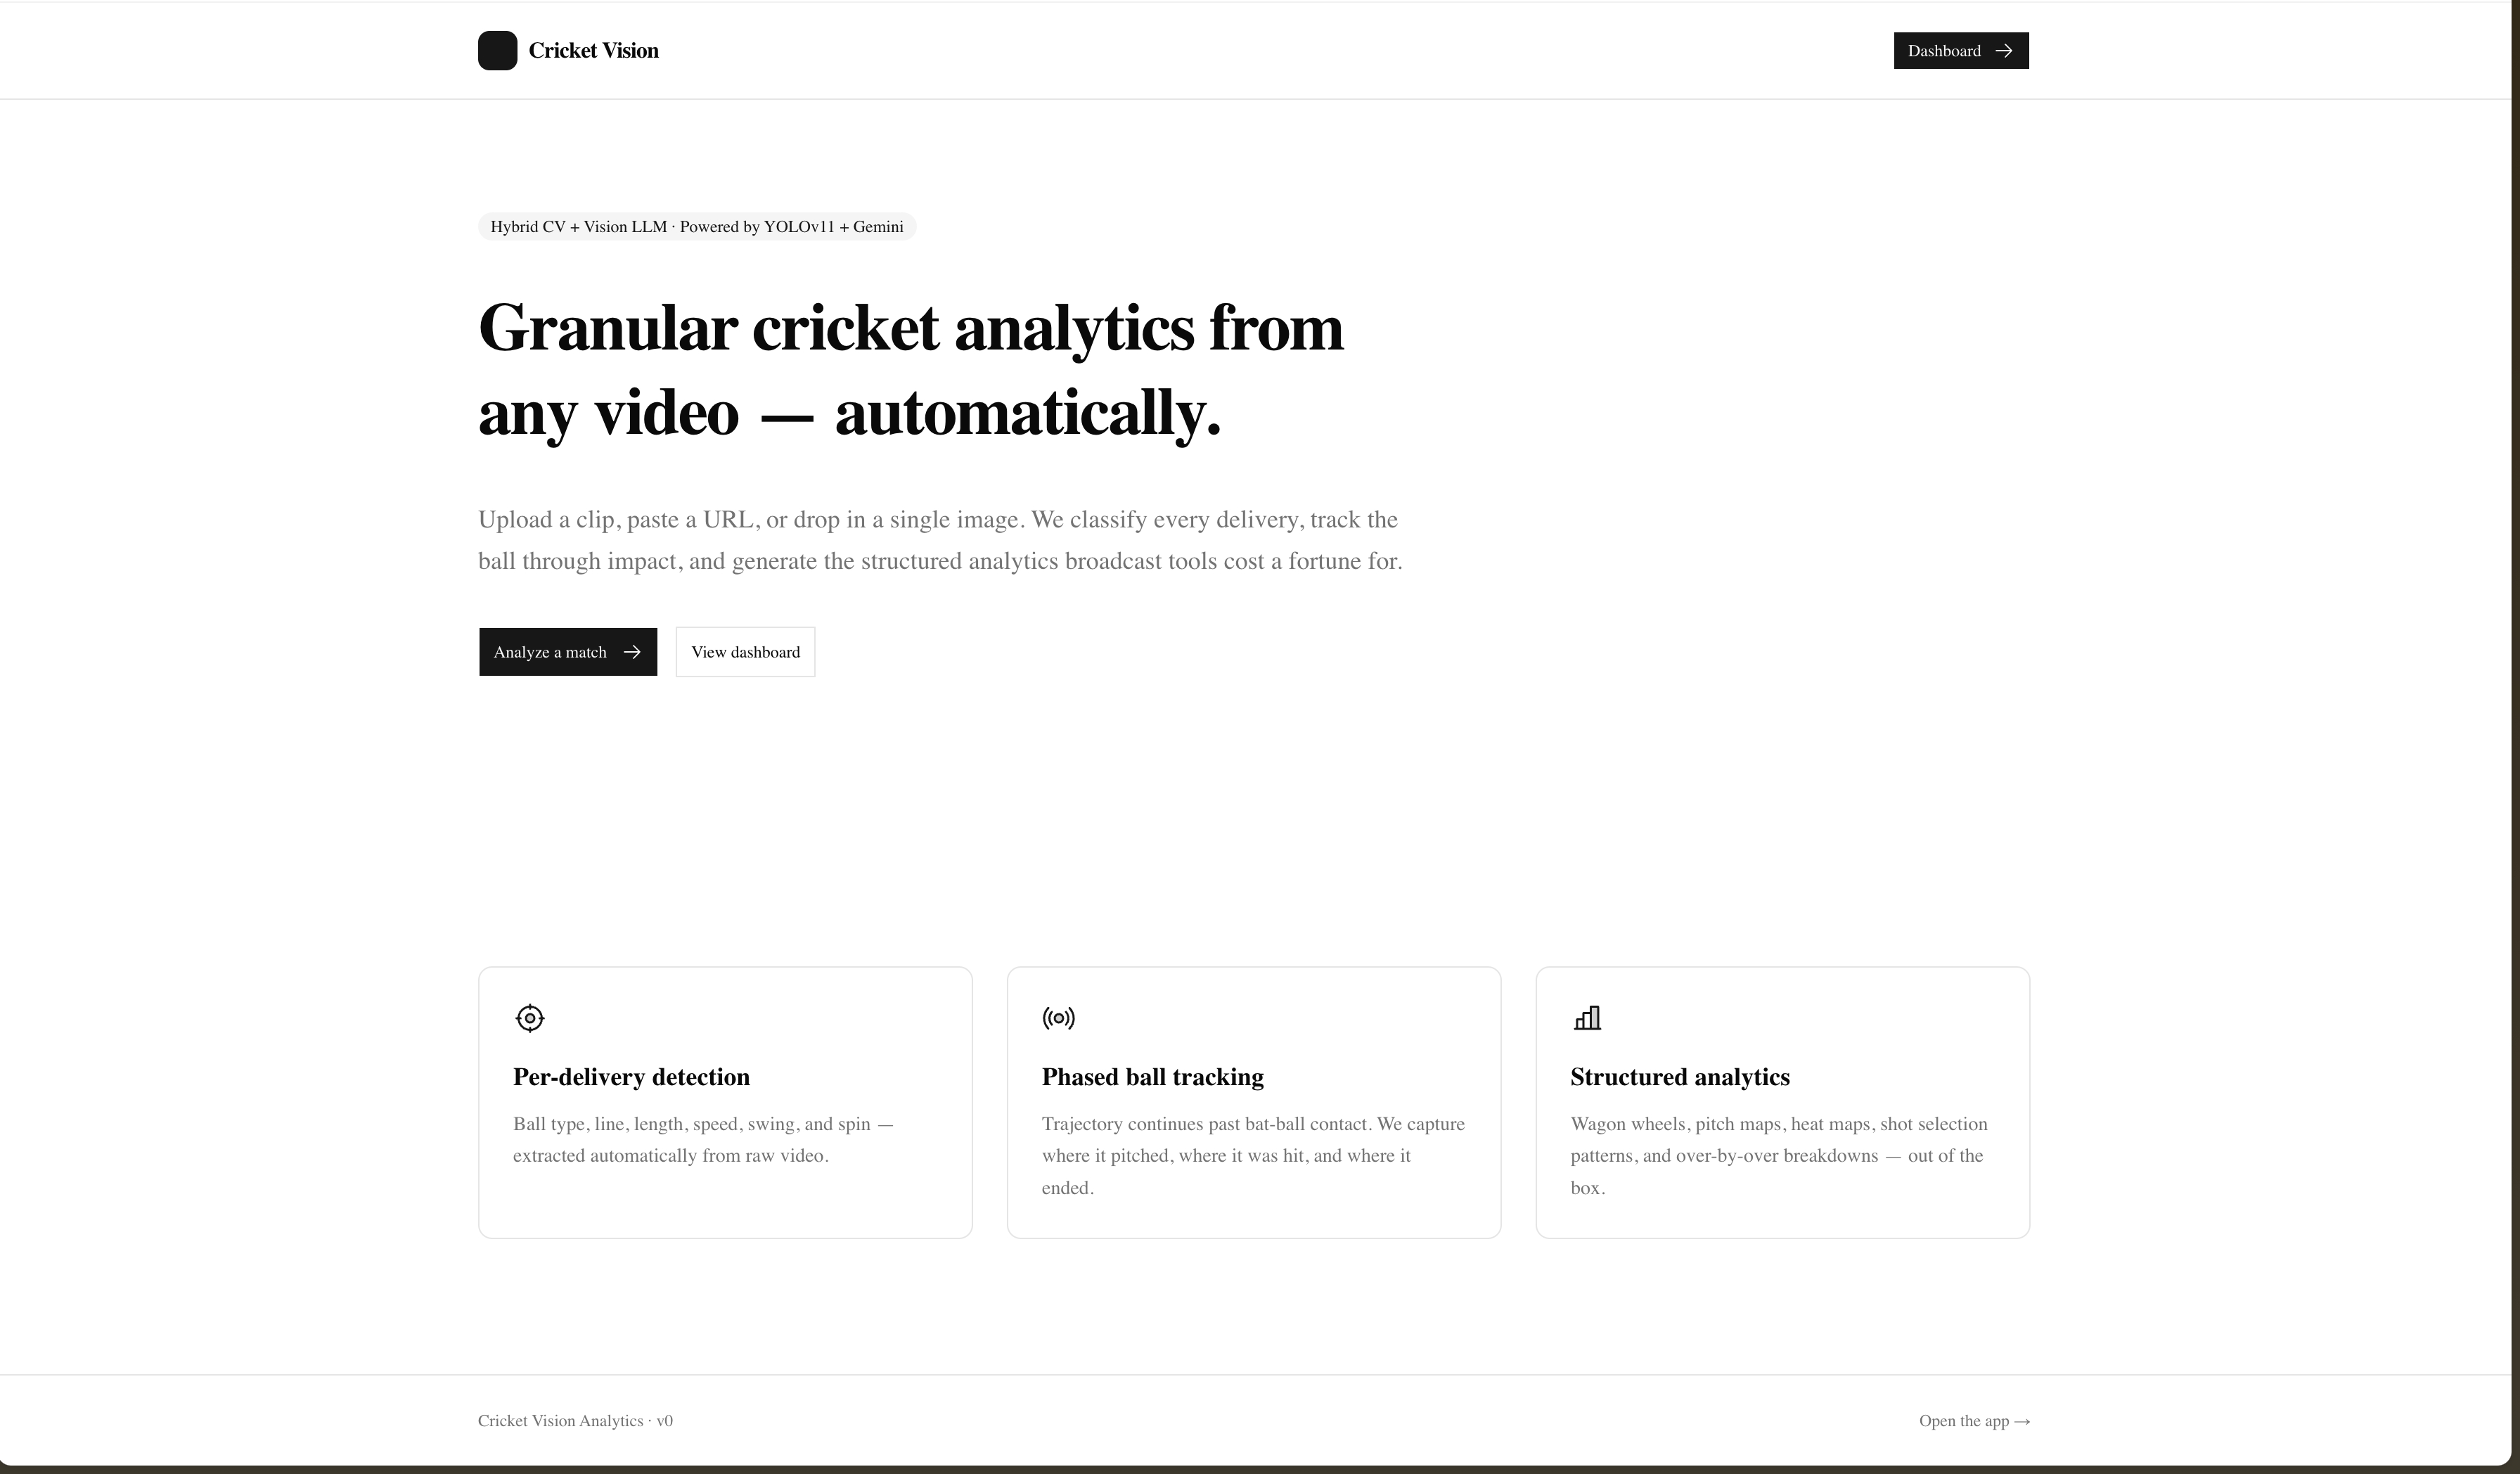The height and width of the screenshot is (1474, 2520).
Task: Click the Granular cricket analytics headline
Action: pos(911,369)
